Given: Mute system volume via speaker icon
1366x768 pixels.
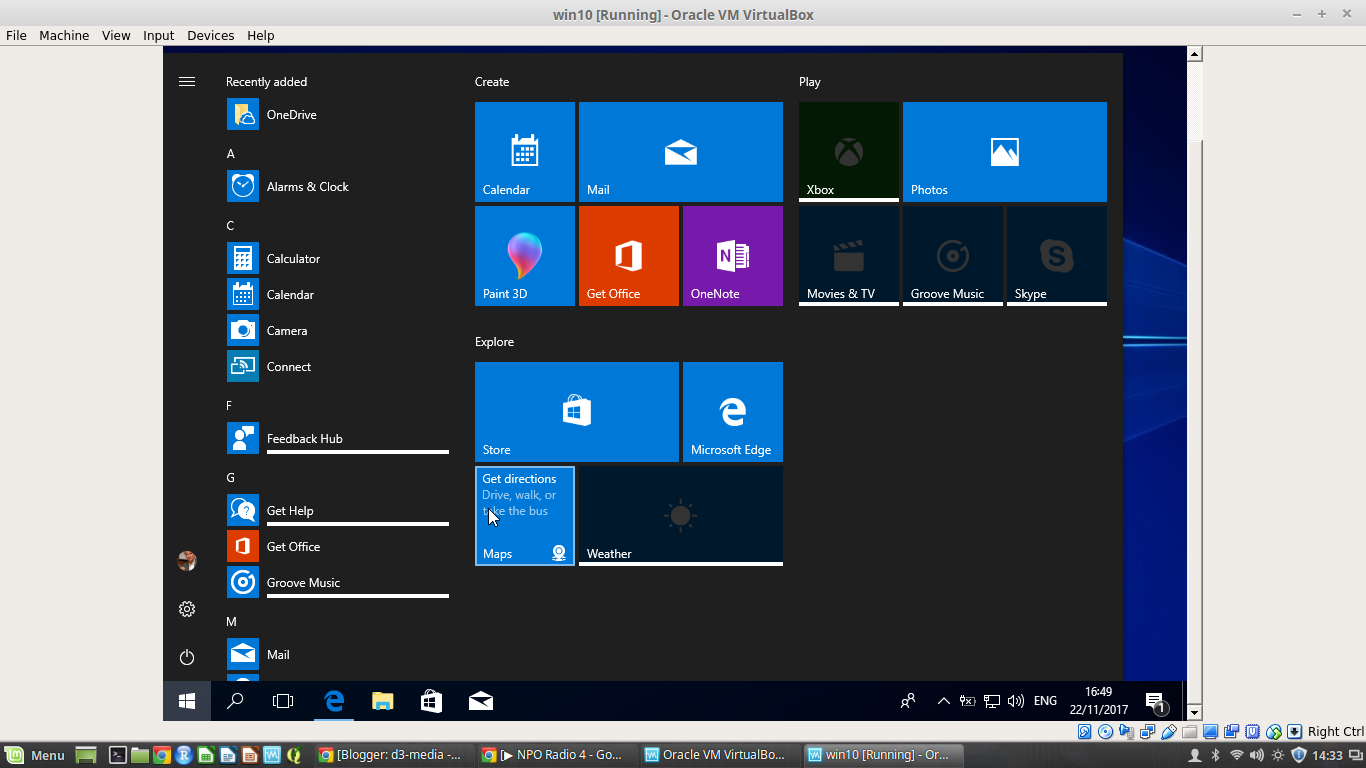Looking at the screenshot, I should [1016, 701].
